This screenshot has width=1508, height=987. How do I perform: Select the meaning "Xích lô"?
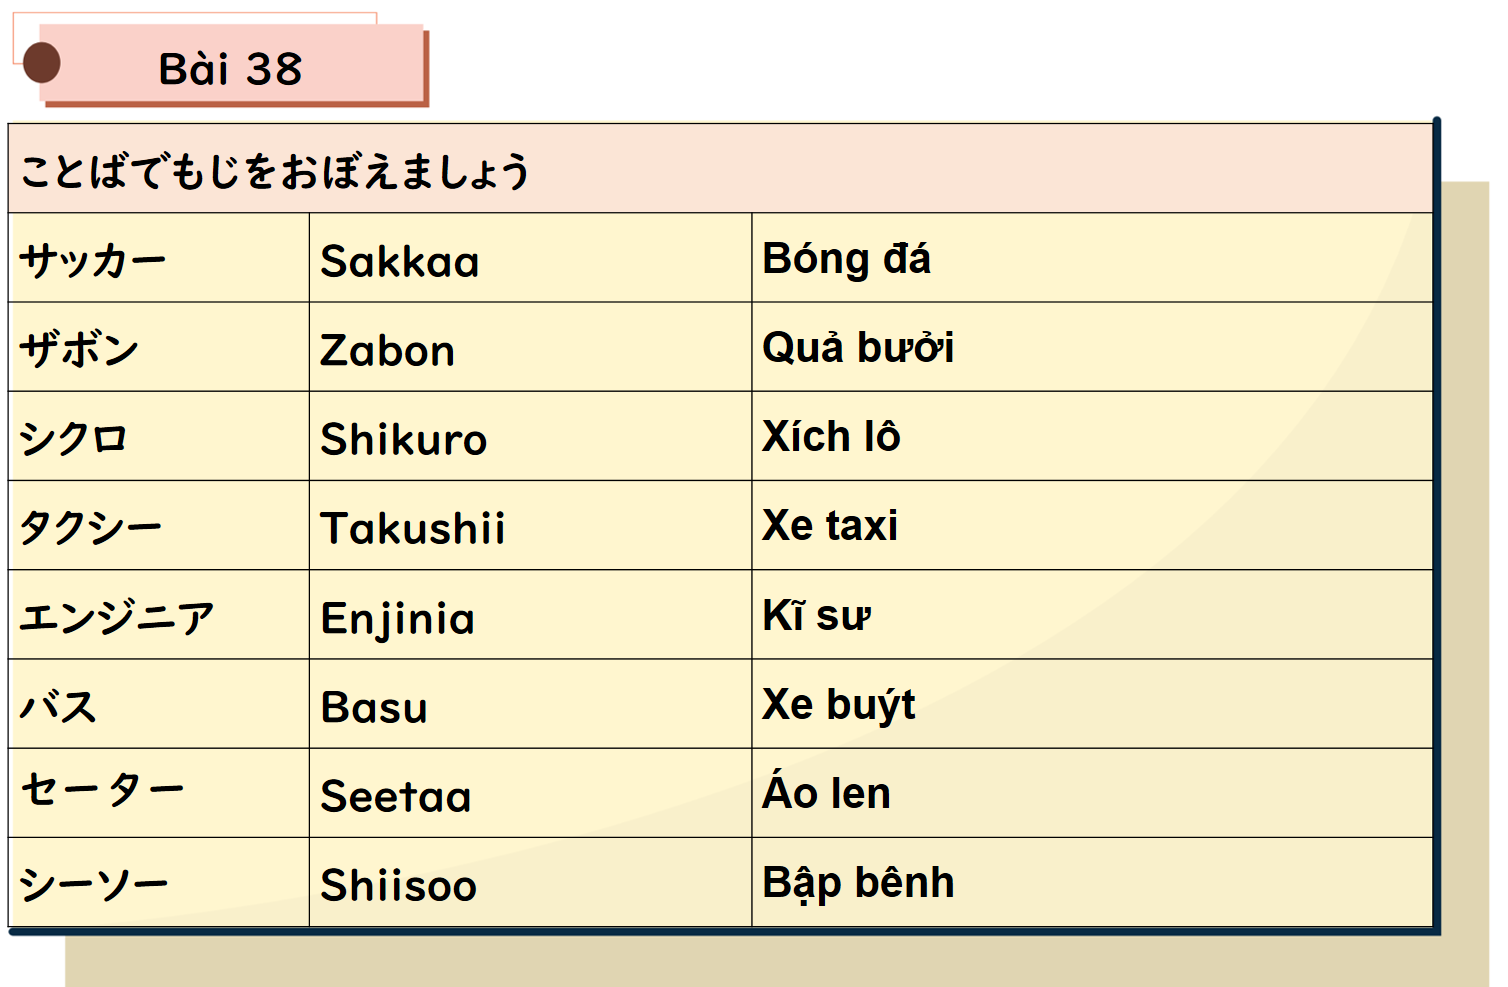831,437
